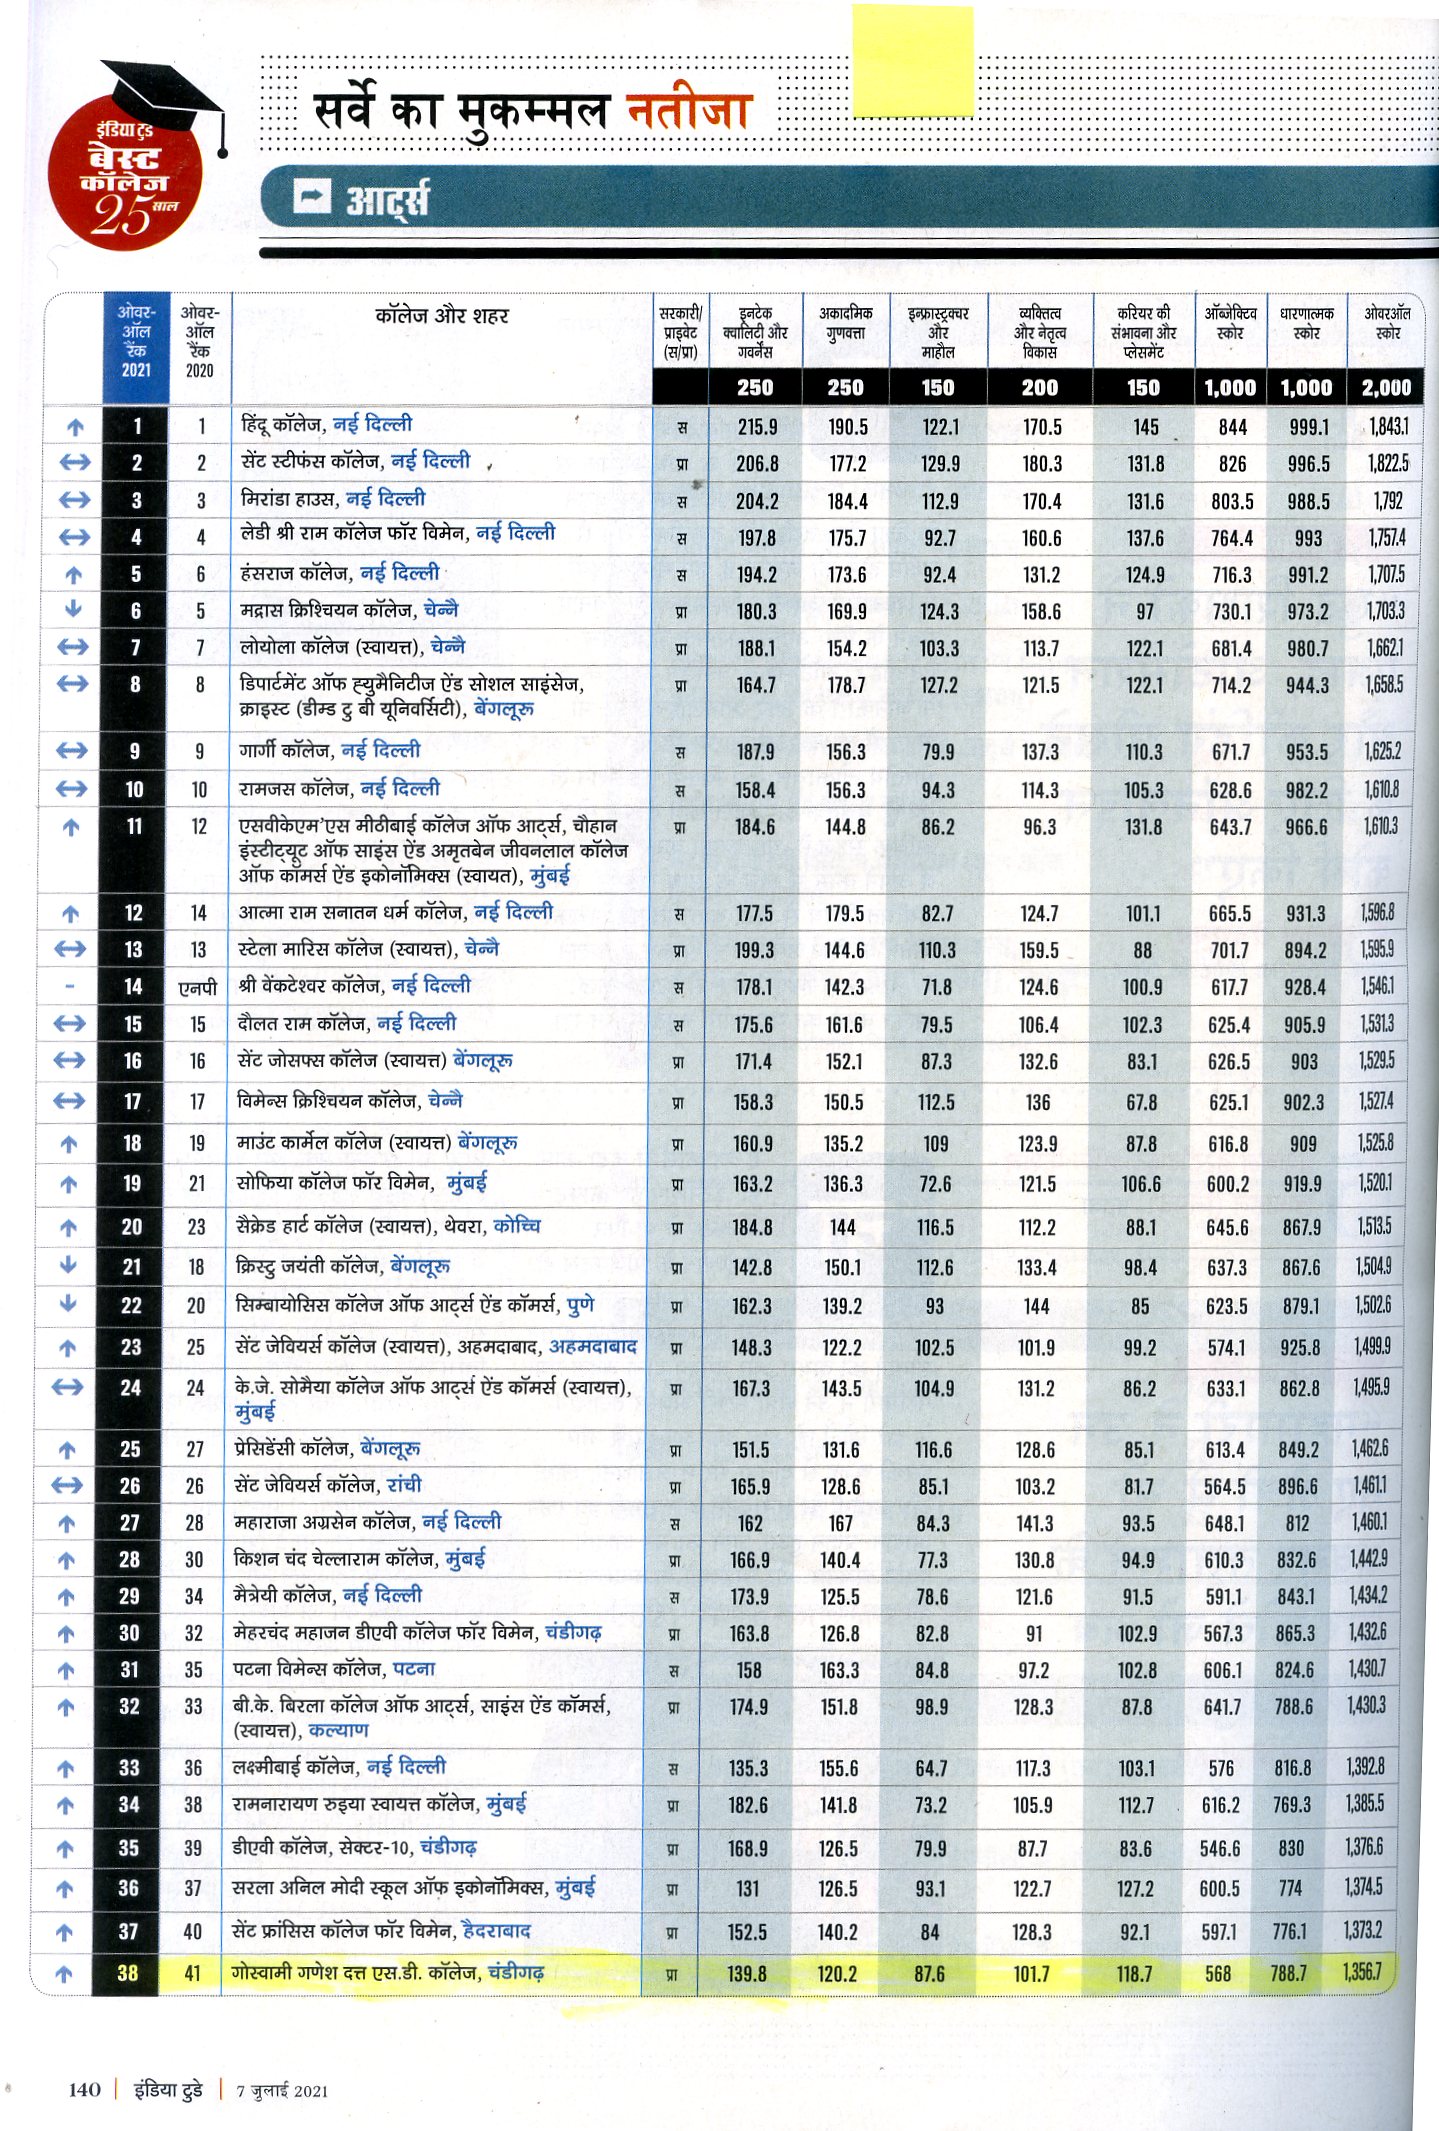
Task: Click the city name हैदराबाद
Action: tap(496, 1930)
